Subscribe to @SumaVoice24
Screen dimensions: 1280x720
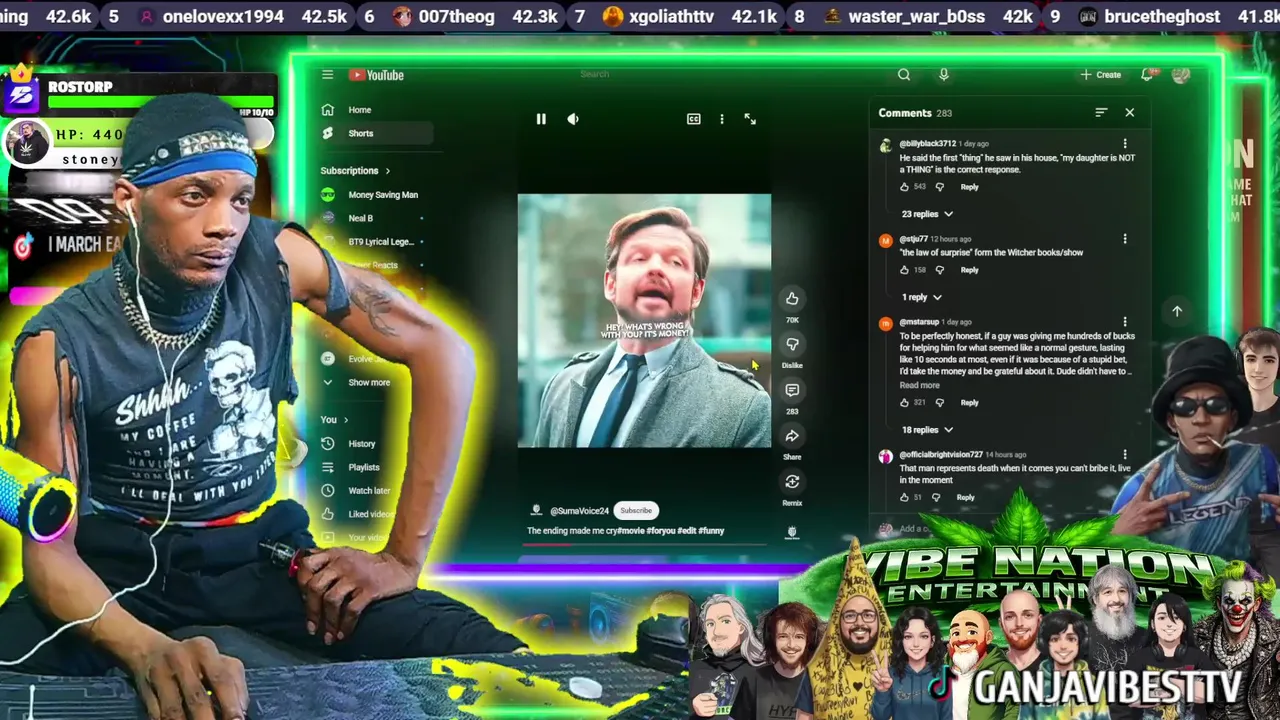(636, 510)
